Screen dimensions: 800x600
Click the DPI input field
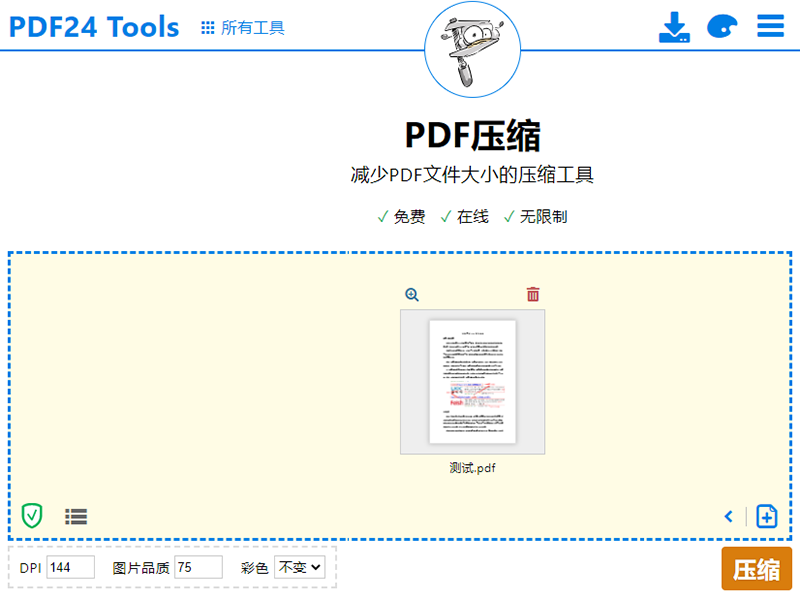pos(70,567)
